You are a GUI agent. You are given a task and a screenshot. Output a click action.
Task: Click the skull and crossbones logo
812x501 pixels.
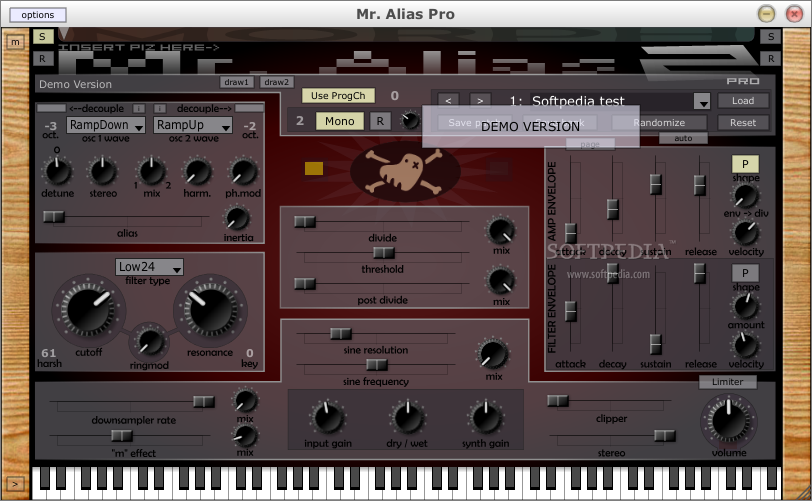pos(405,171)
